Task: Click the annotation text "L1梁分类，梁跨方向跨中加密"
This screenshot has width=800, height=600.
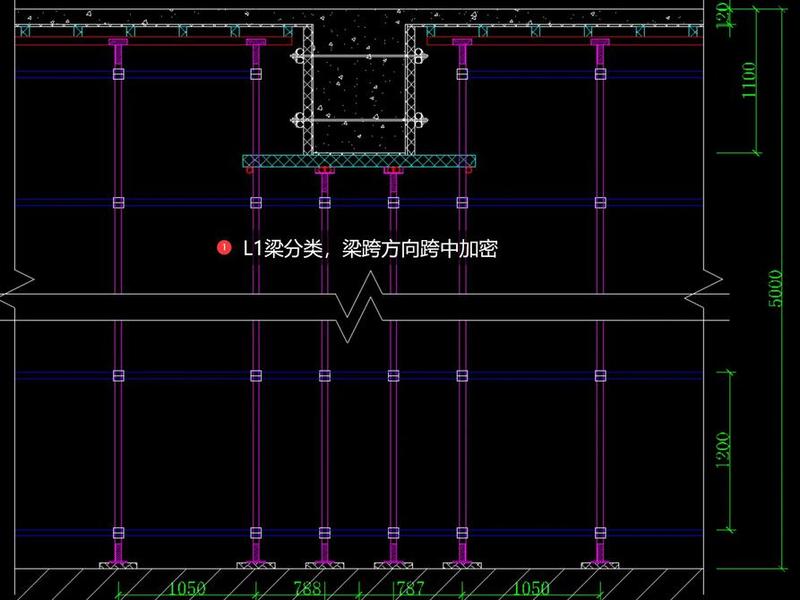Action: pos(370,249)
